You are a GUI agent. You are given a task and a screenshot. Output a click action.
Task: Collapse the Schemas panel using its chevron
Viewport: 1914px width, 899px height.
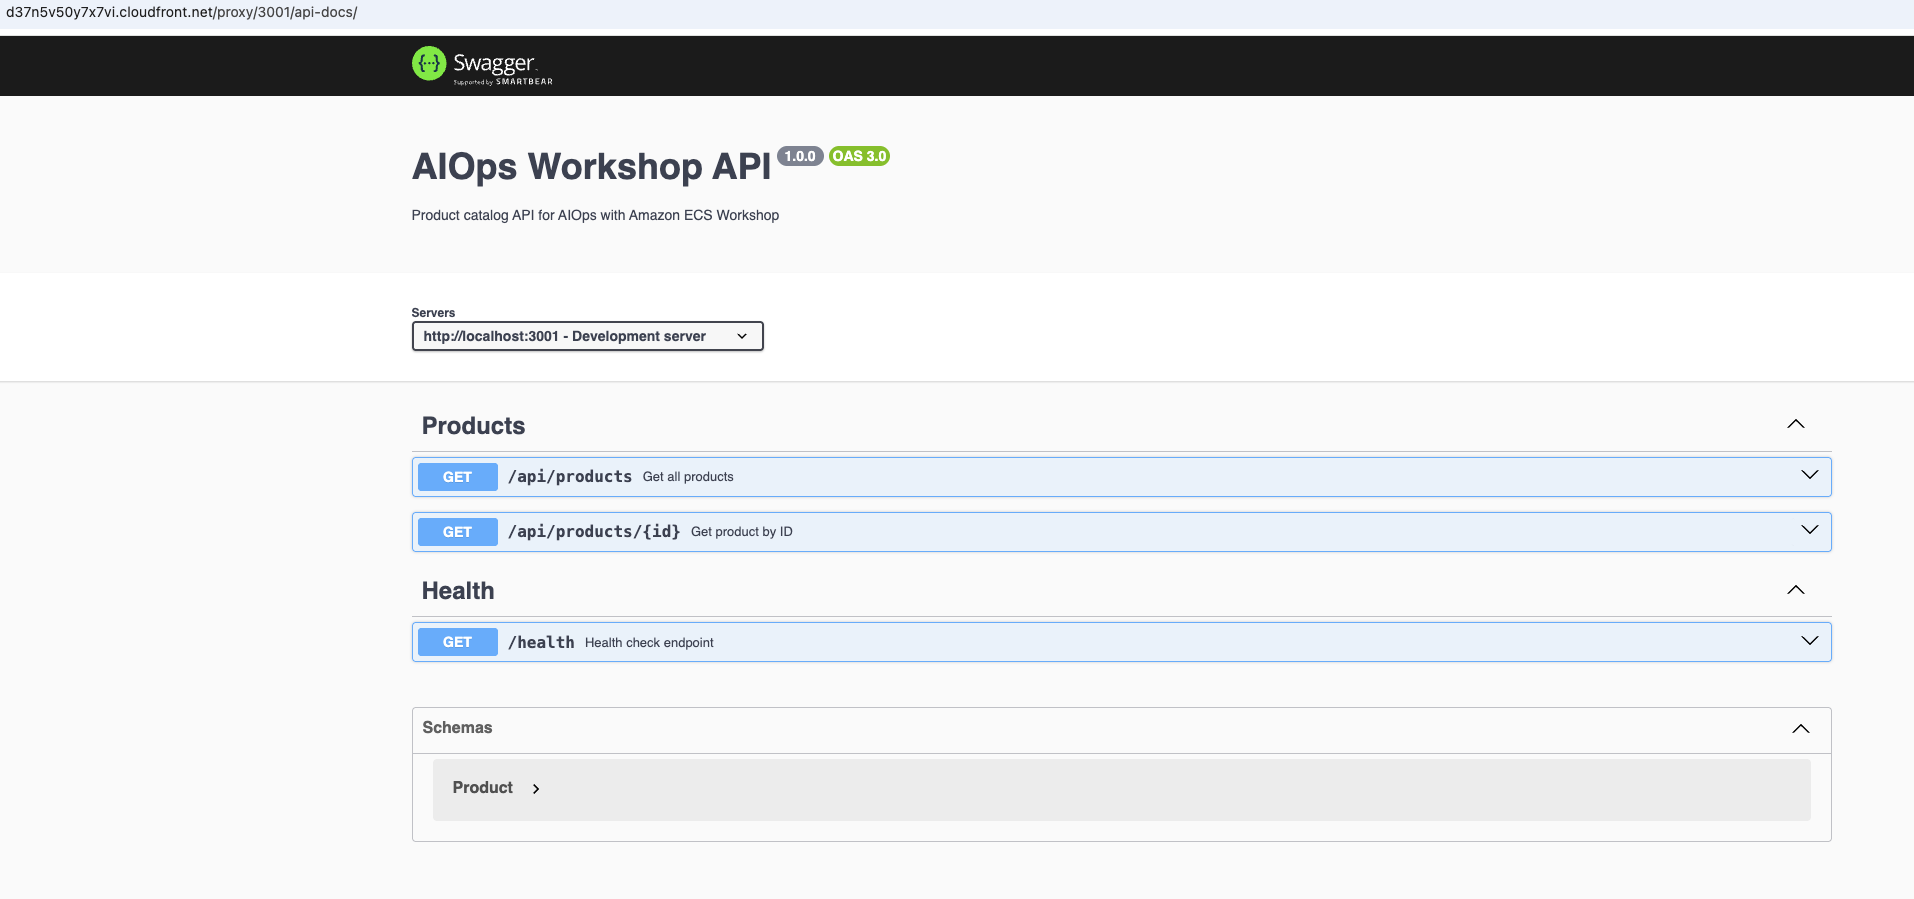[1800, 728]
